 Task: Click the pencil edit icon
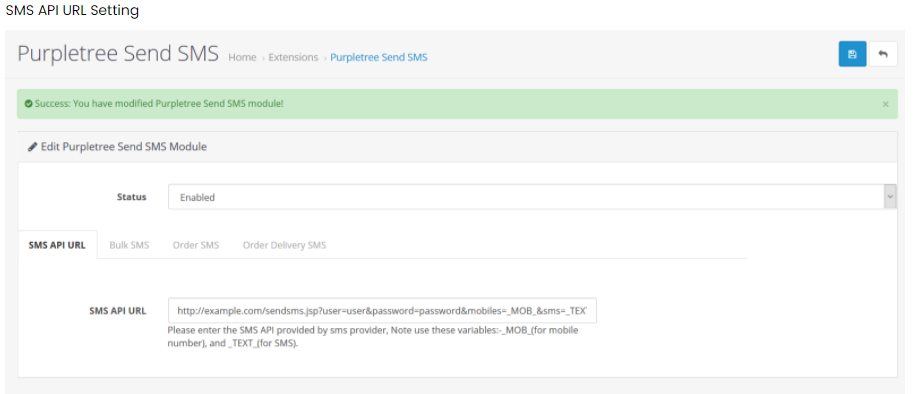click(x=33, y=147)
